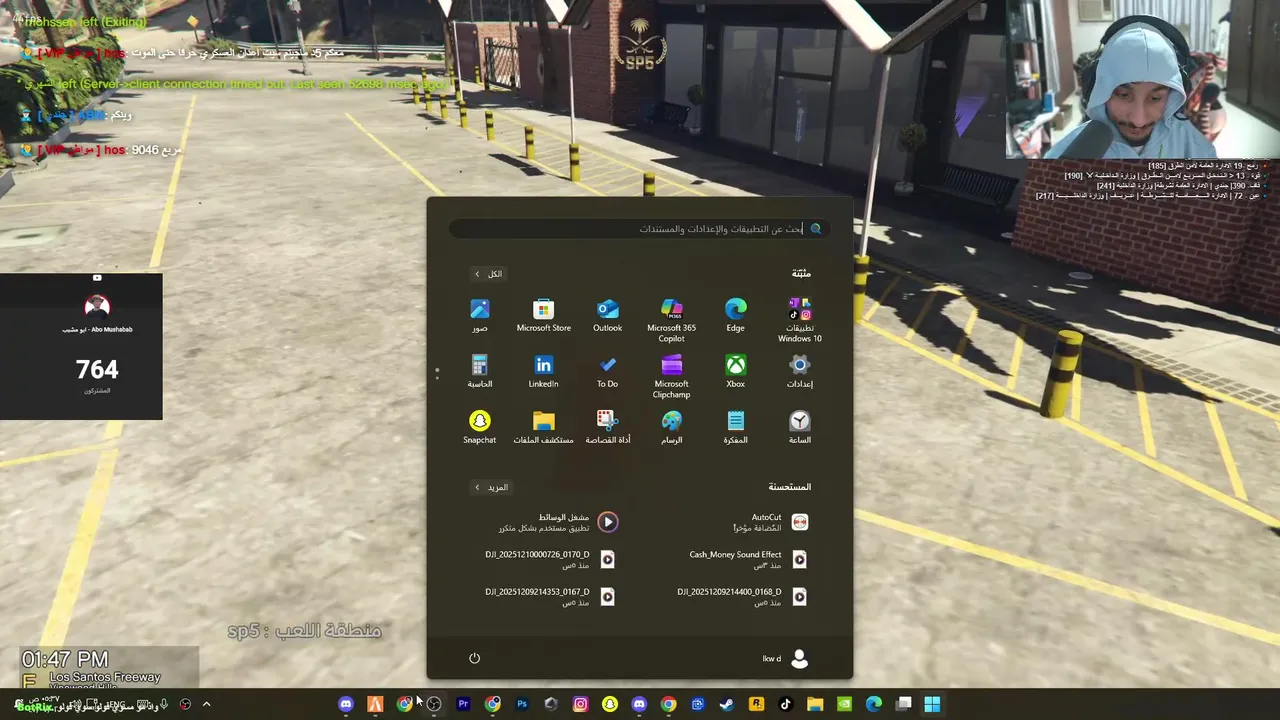This screenshot has width=1280, height=720.
Task: Open file DJI_20251209214353_0167_D
Action: click(x=551, y=596)
